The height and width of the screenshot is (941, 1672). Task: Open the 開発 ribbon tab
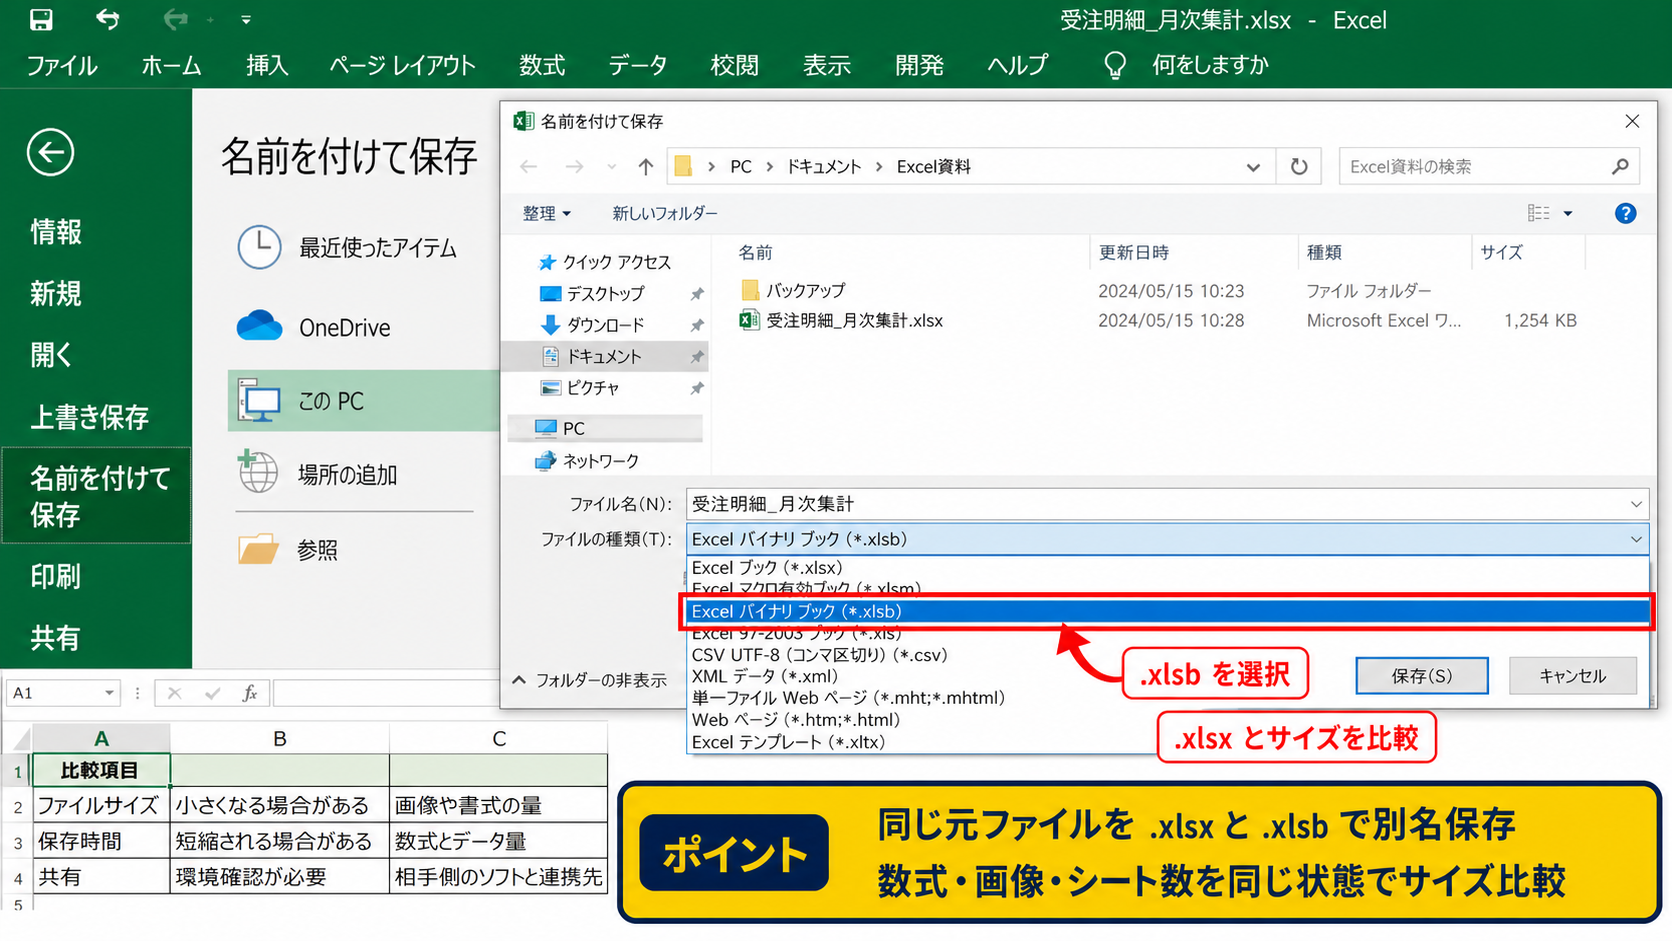(x=919, y=65)
